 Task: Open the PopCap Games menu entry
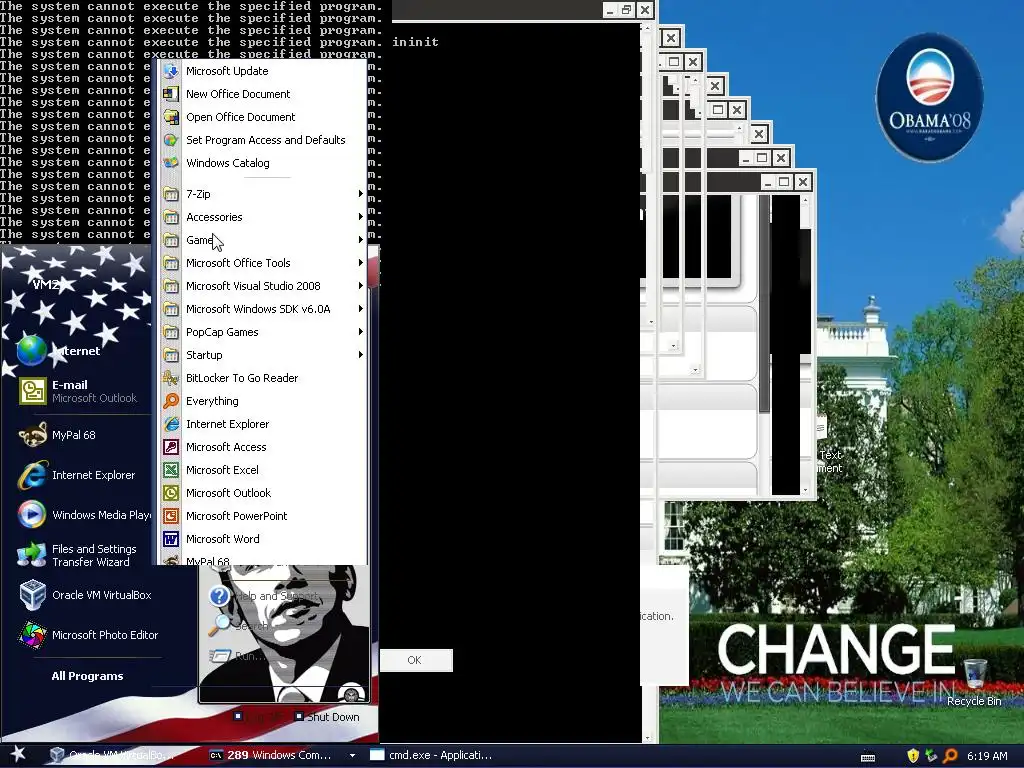coord(264,332)
